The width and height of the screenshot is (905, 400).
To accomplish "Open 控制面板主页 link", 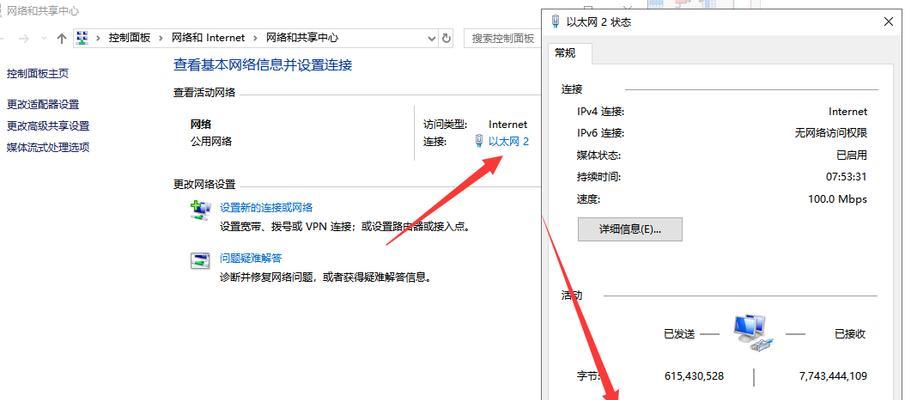I will (38, 74).
